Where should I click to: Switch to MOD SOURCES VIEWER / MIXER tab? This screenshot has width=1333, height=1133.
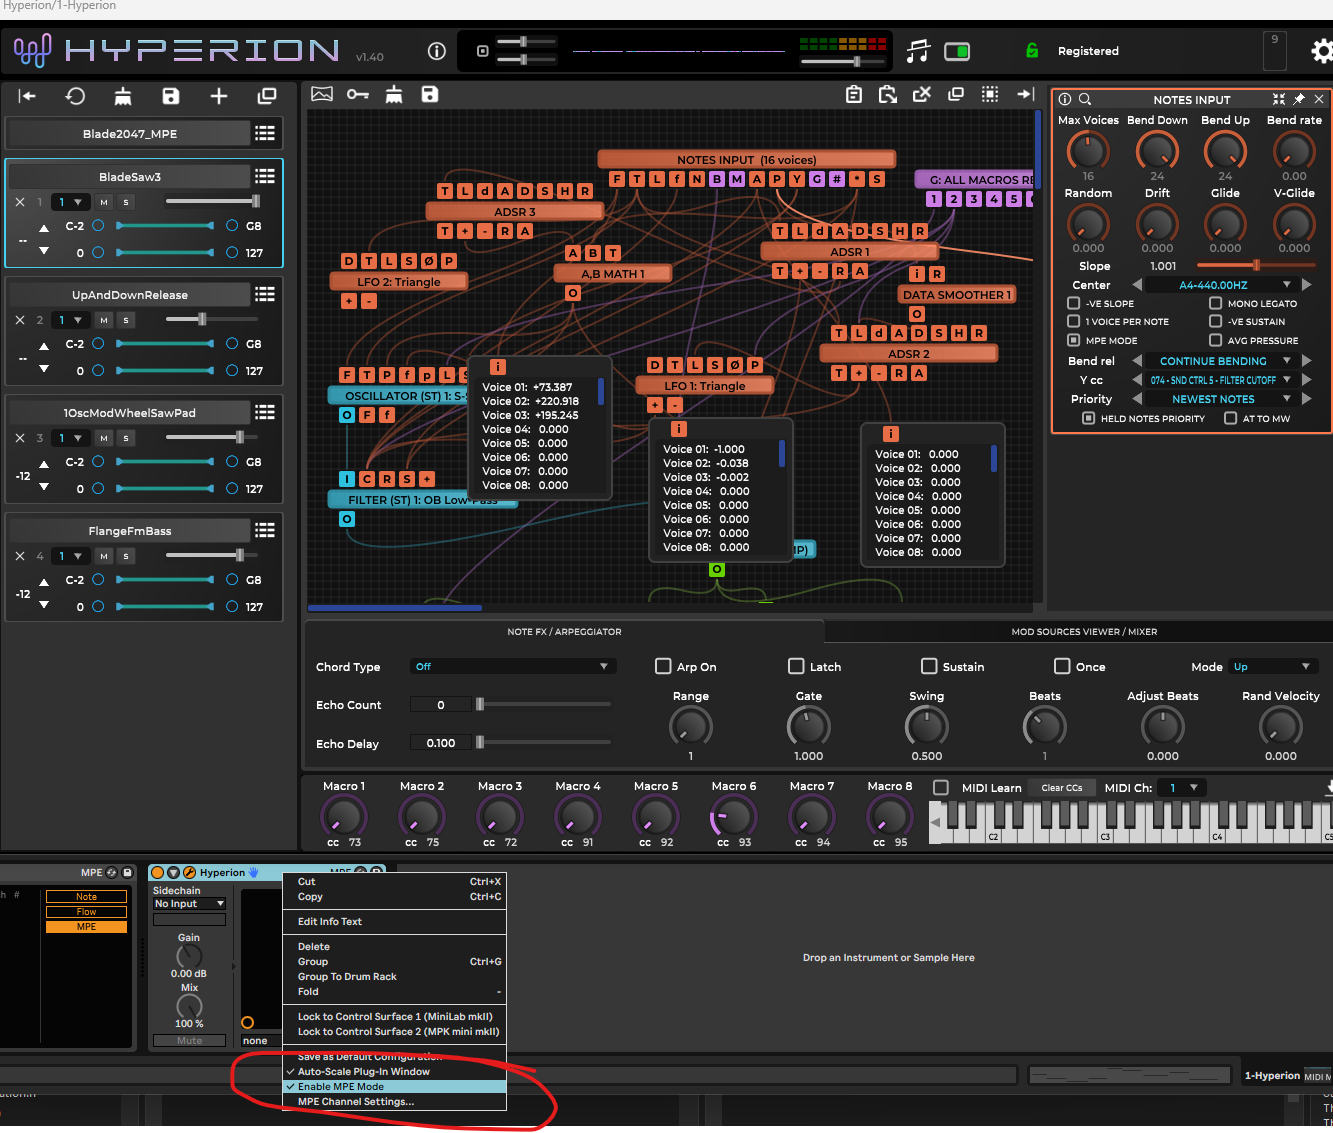(x=1084, y=632)
